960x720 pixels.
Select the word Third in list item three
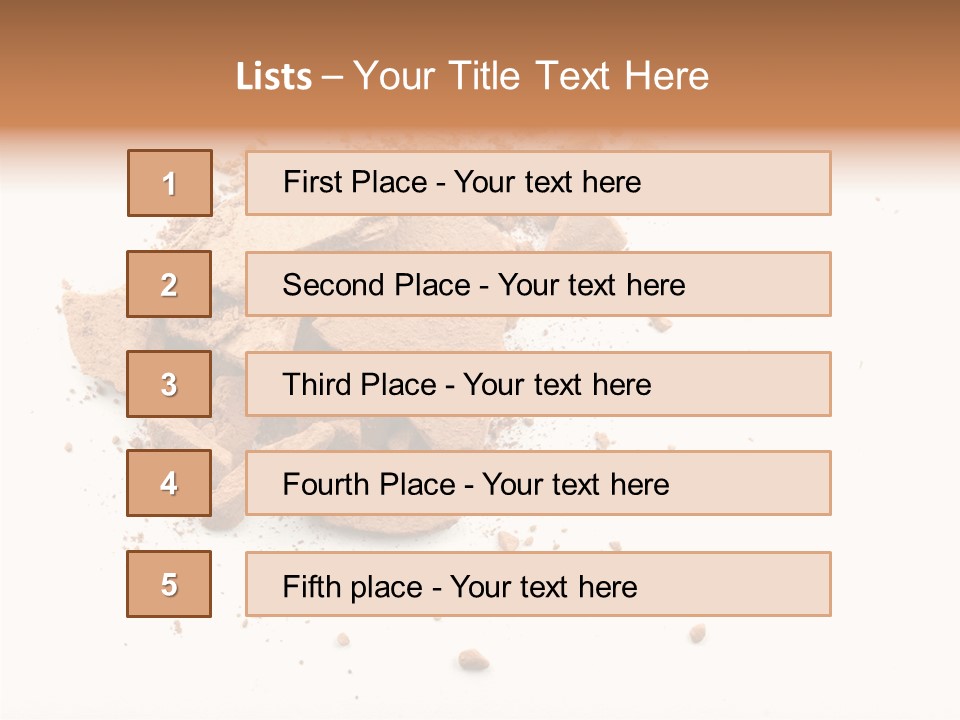pos(317,384)
